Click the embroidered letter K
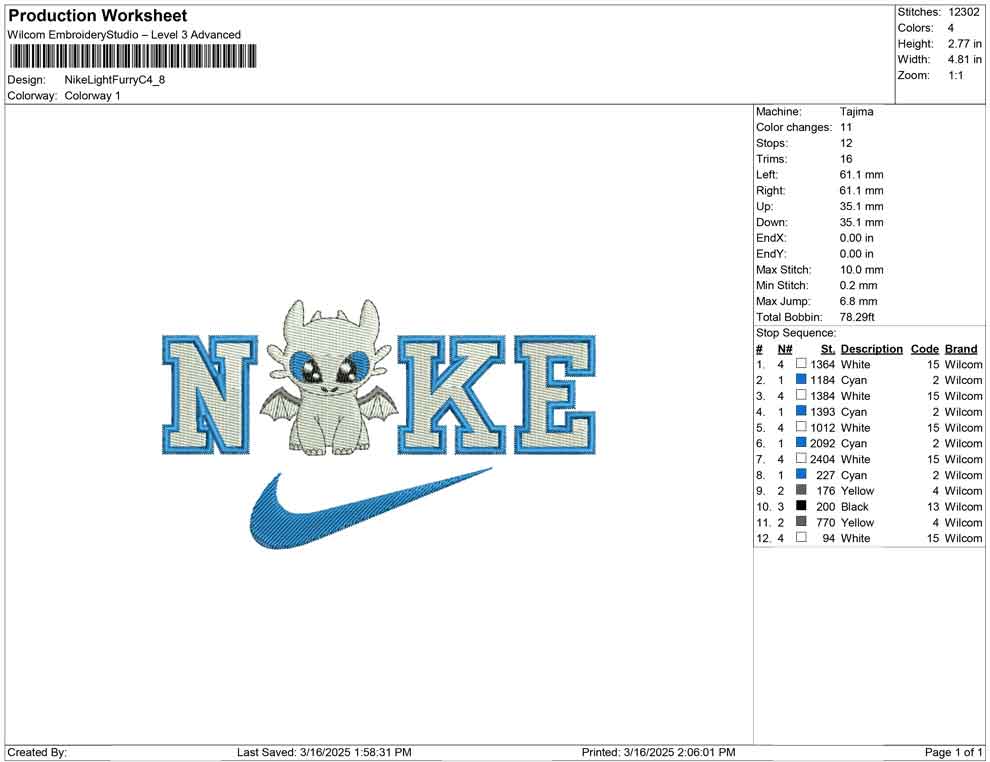The width and height of the screenshot is (990, 762). point(452,395)
